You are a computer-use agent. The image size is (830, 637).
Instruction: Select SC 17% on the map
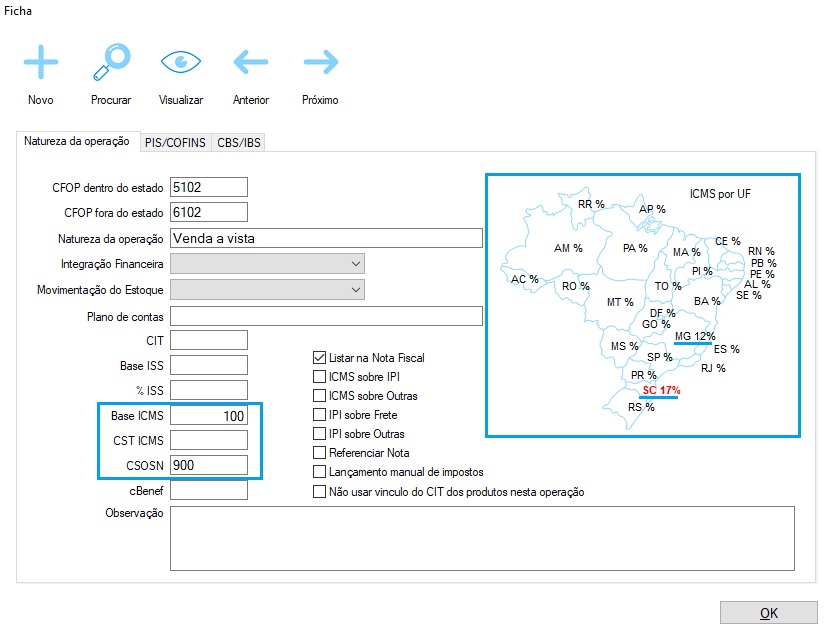point(661,390)
